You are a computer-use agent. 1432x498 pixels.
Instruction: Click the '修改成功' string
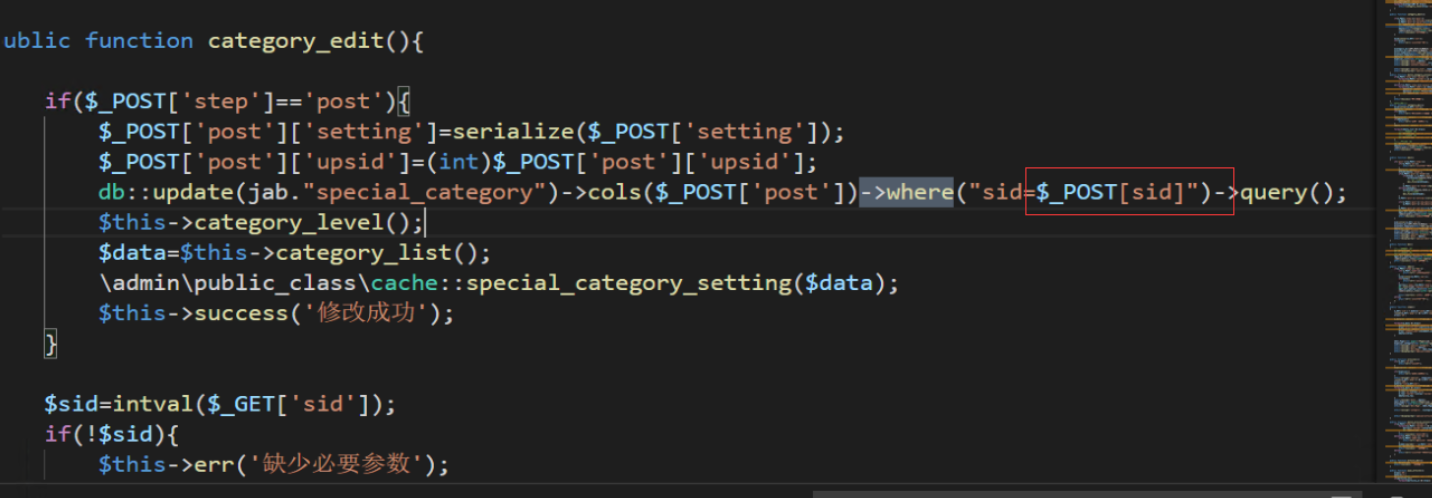tap(364, 313)
